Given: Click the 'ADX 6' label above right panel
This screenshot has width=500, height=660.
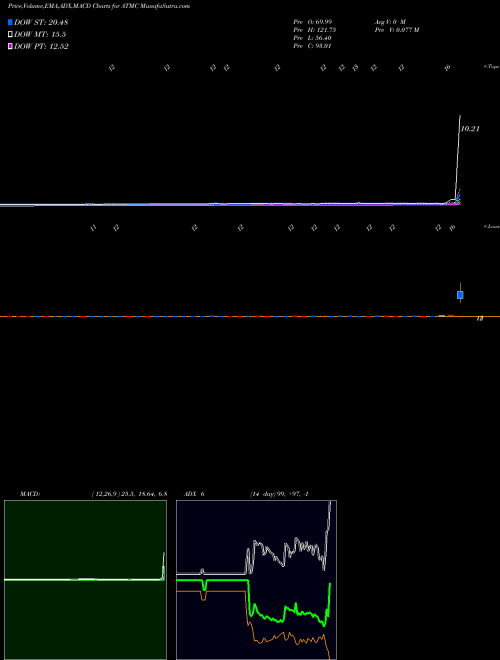Looking at the screenshot, I should click(194, 494).
